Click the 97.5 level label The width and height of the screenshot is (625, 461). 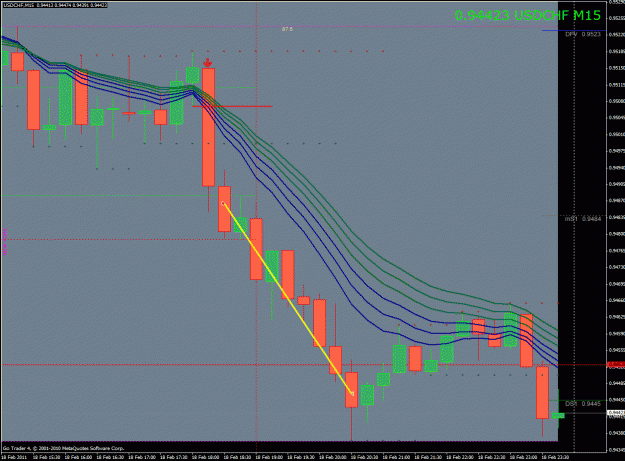[x=287, y=29]
